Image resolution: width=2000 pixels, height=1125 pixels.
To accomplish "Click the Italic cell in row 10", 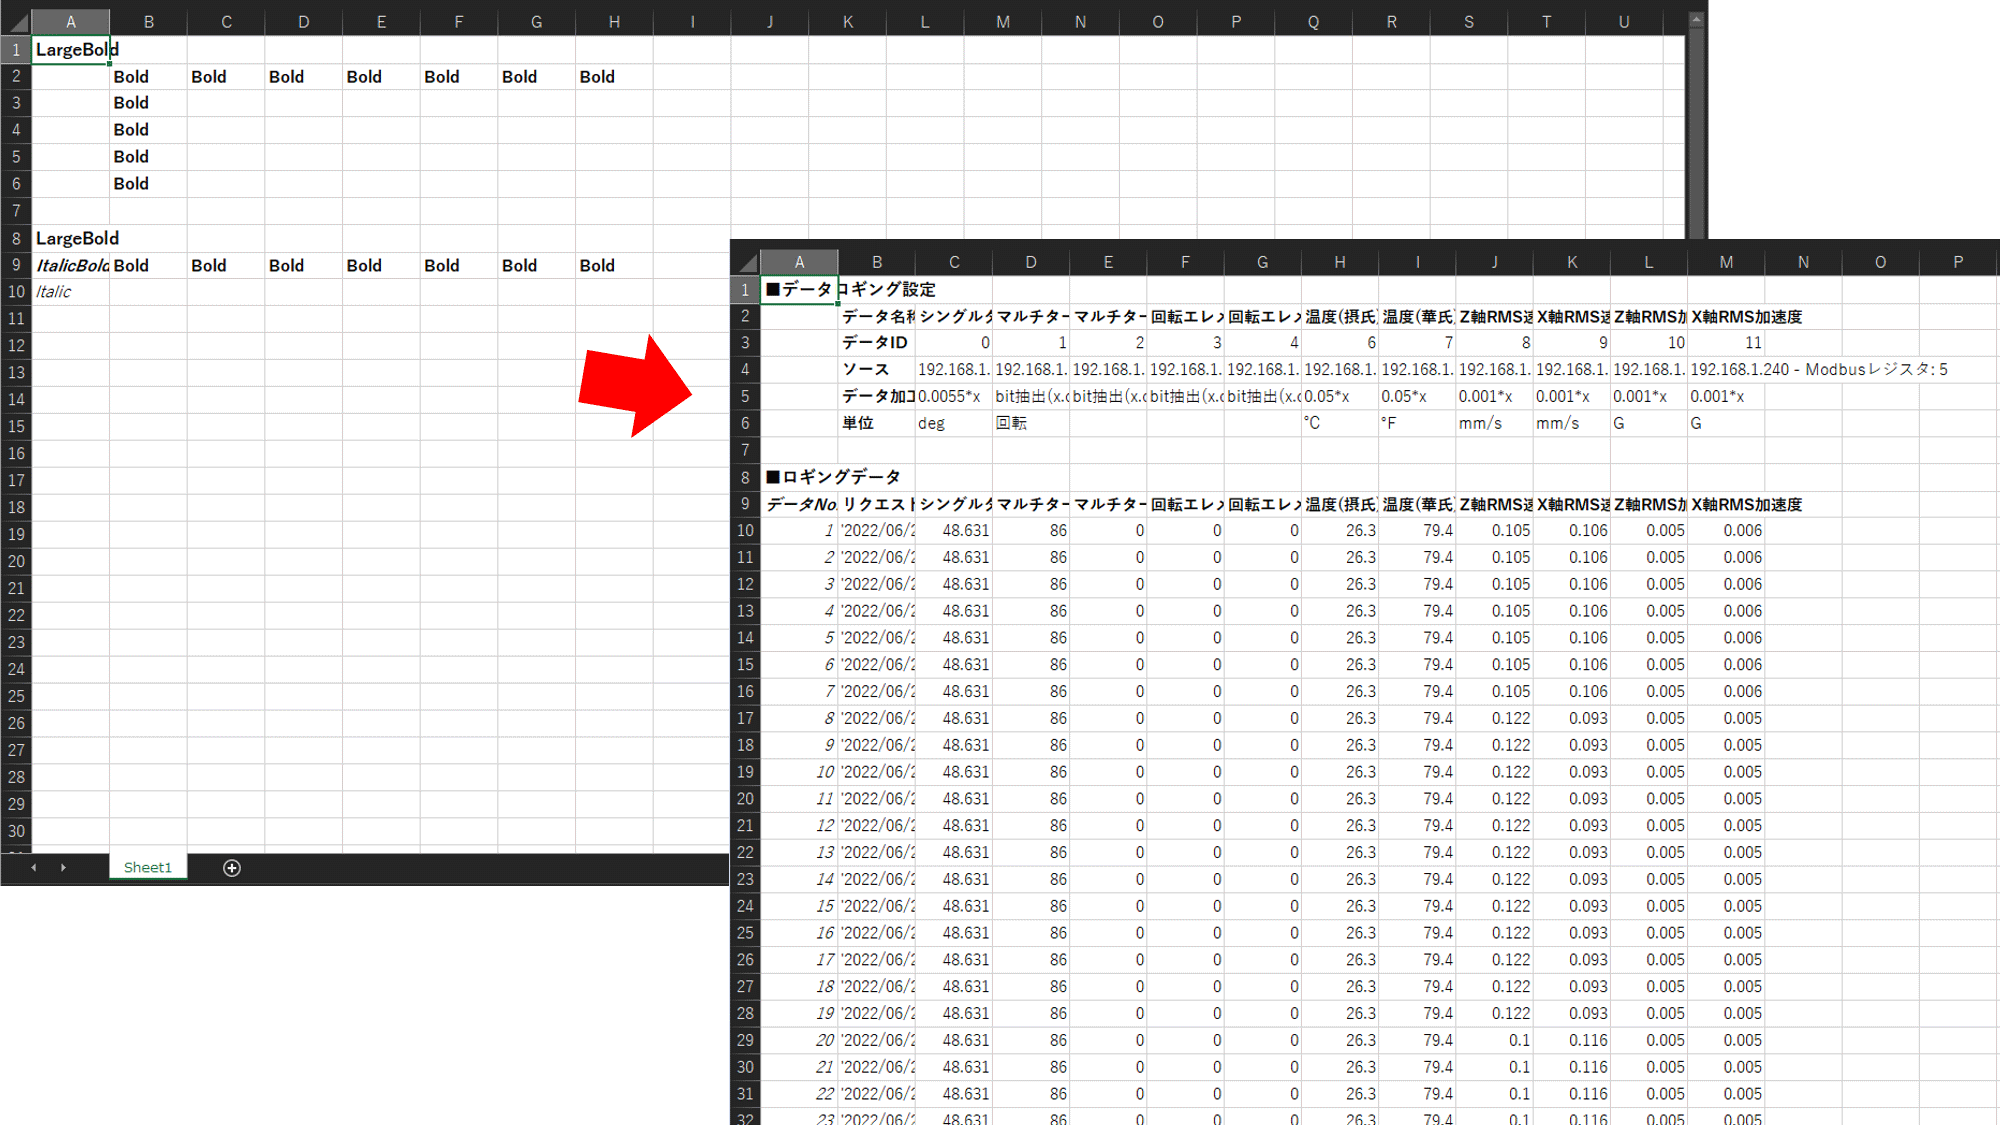I will coord(71,292).
